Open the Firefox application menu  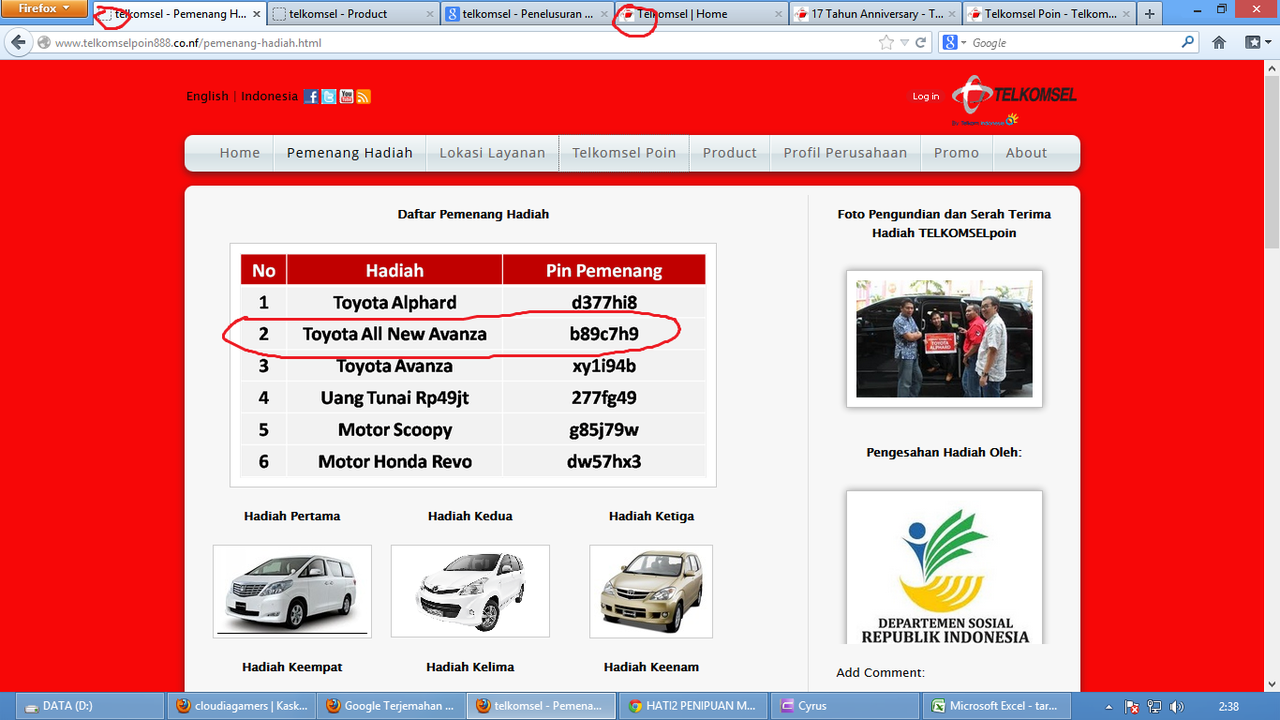coord(44,9)
